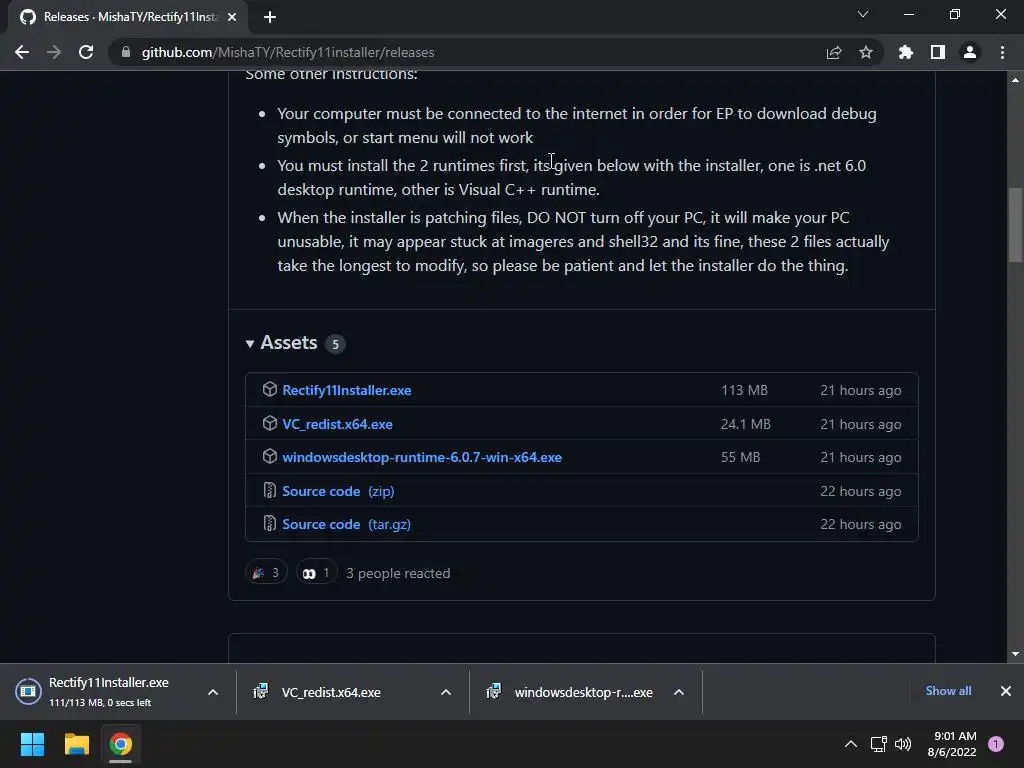Open the notification badge
The height and width of the screenshot is (768, 1024).
996,744
